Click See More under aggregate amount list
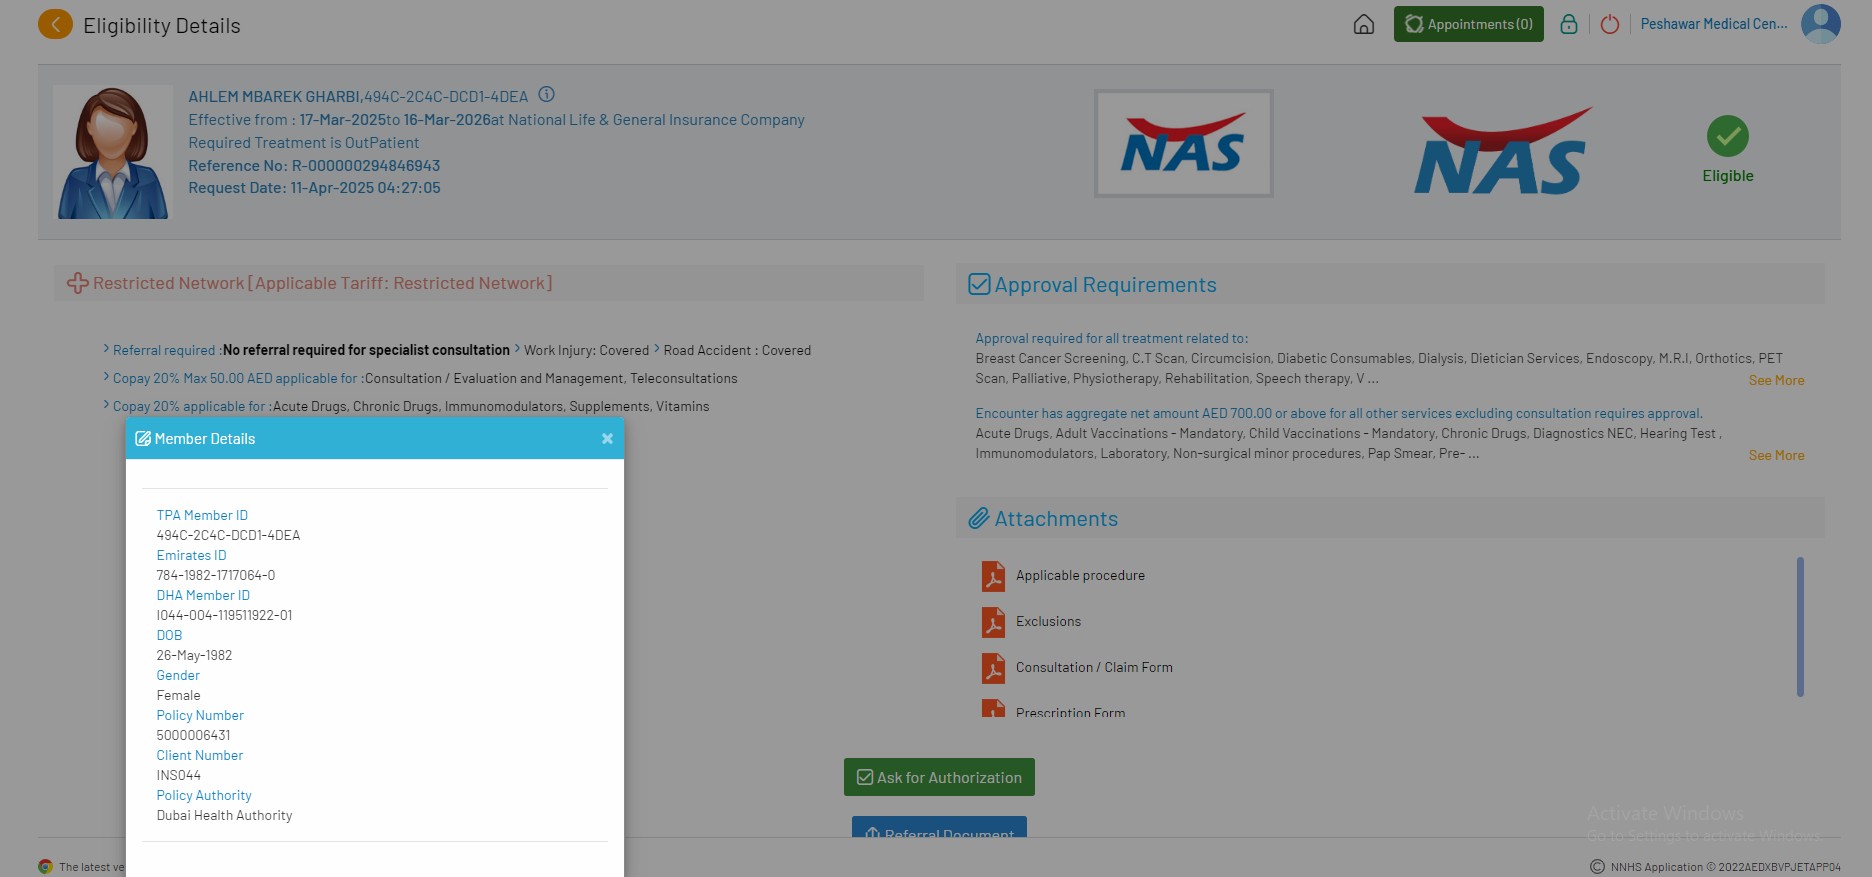1872x877 pixels. (x=1776, y=455)
